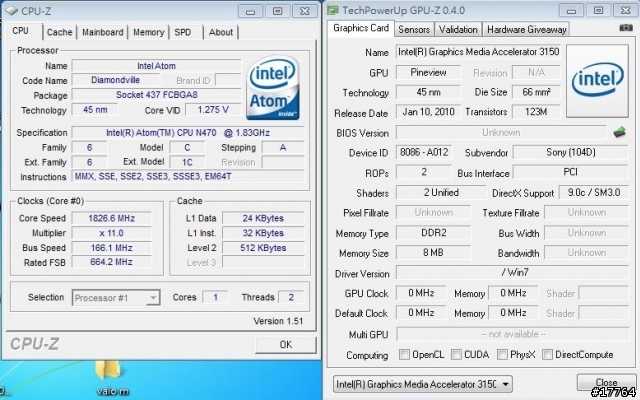Click the Bus Interface value PCI

(x=571, y=172)
